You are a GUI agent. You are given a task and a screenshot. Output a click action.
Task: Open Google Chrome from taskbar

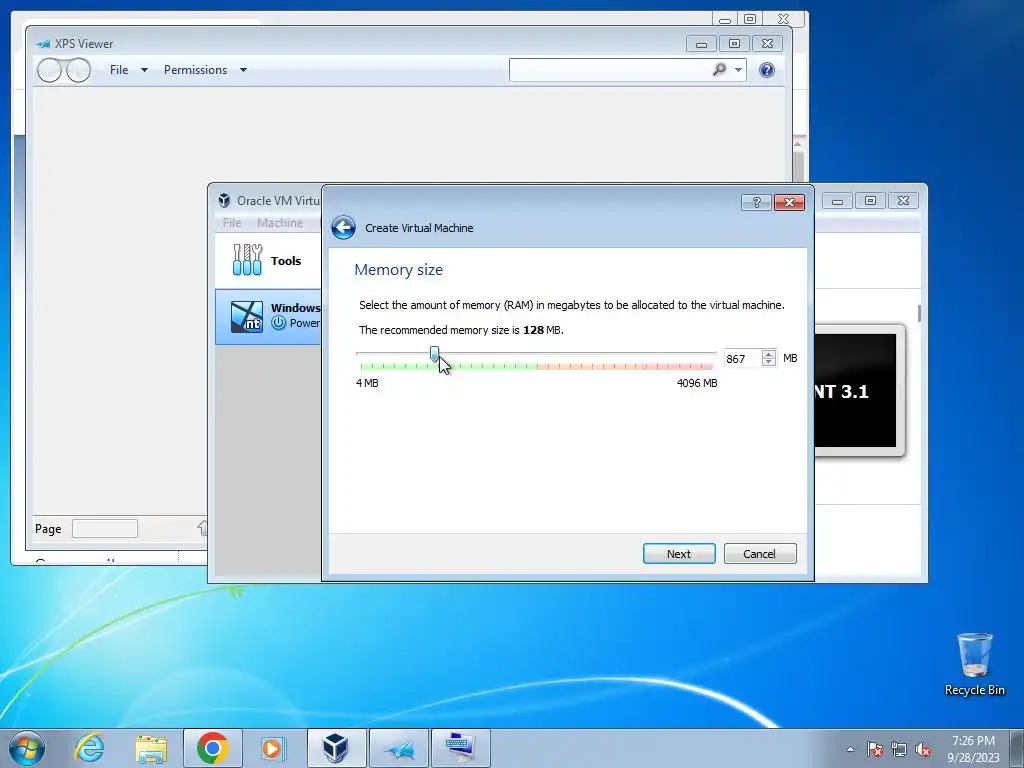tap(212, 748)
